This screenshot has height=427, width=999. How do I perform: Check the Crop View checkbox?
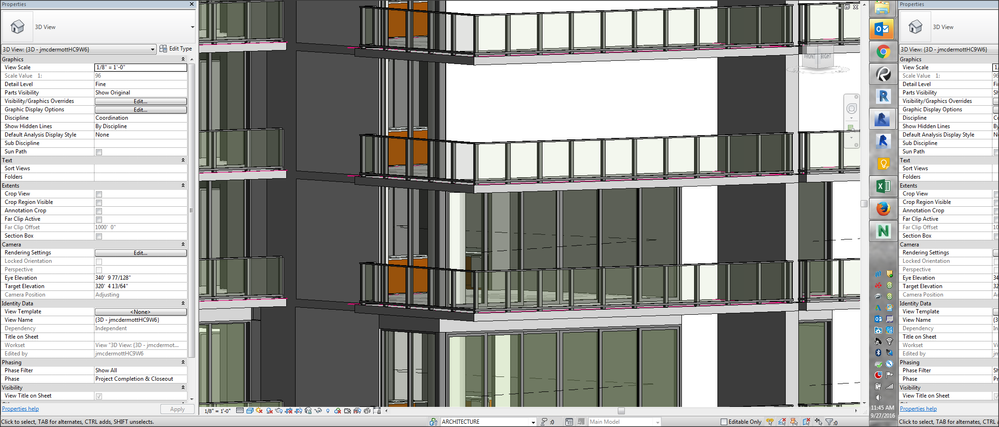99,194
